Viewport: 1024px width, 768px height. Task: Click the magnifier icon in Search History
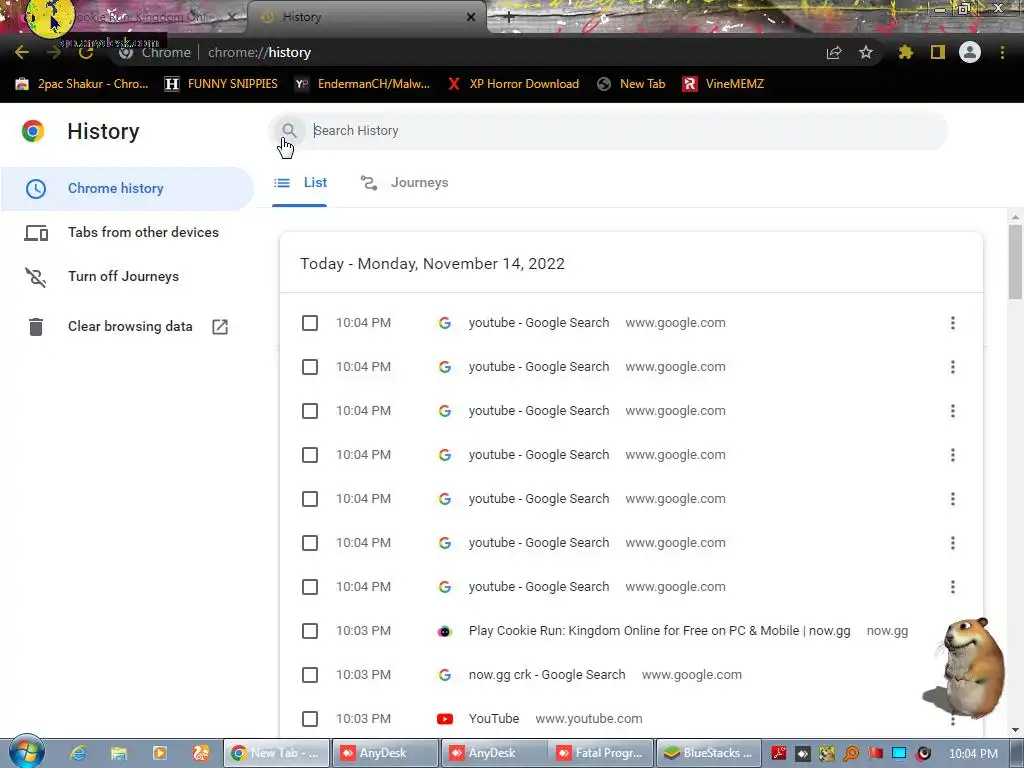289,130
